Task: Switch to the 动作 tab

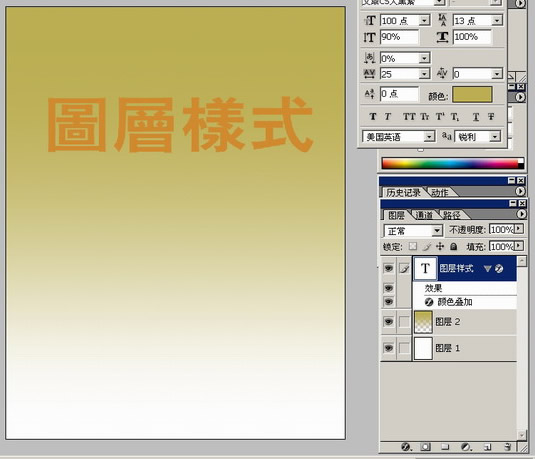Action: coord(440,193)
